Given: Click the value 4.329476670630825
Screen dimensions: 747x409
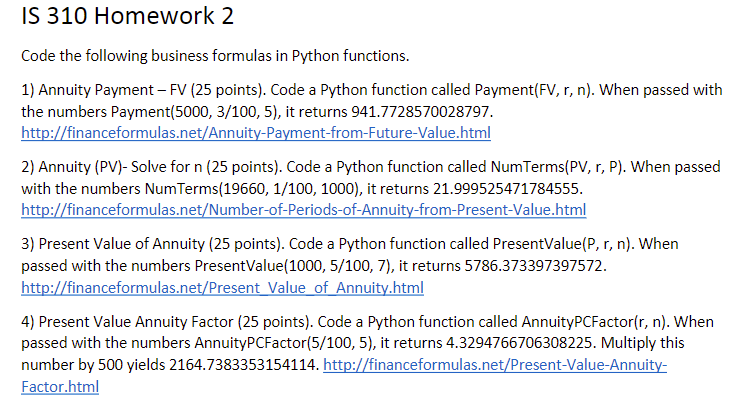Looking at the screenshot, I should (x=521, y=342).
